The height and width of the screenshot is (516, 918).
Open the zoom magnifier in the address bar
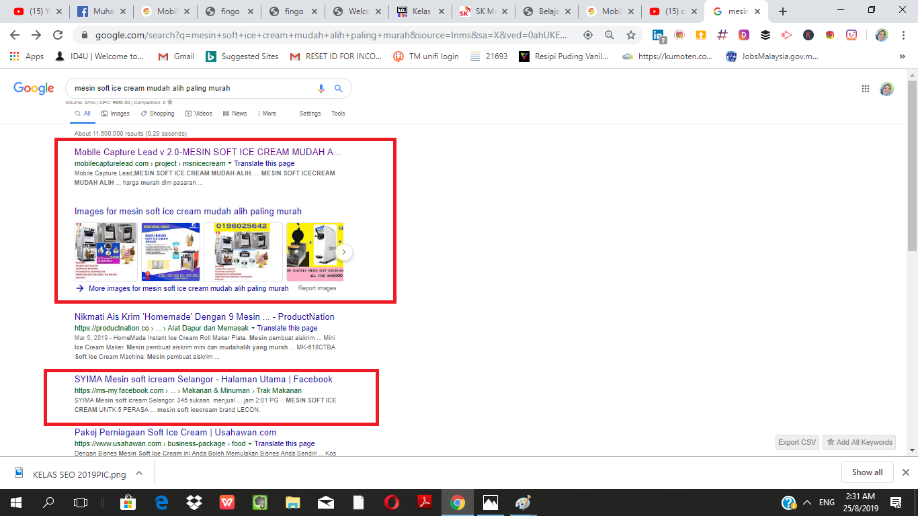coord(609,35)
